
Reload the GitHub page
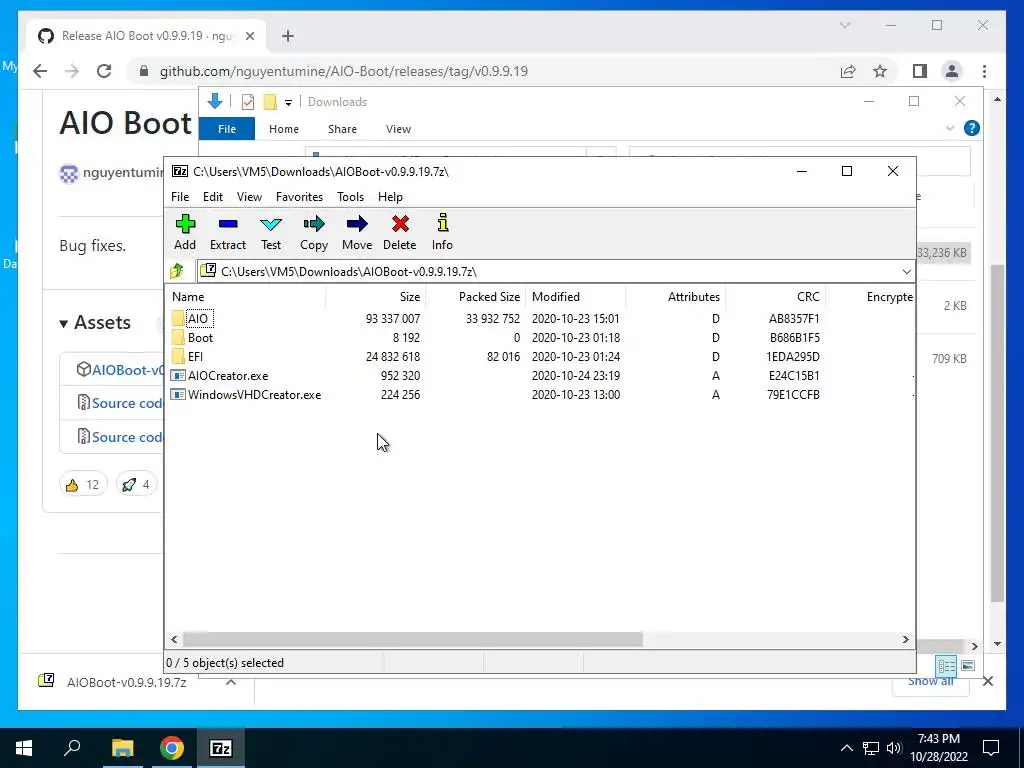104,71
